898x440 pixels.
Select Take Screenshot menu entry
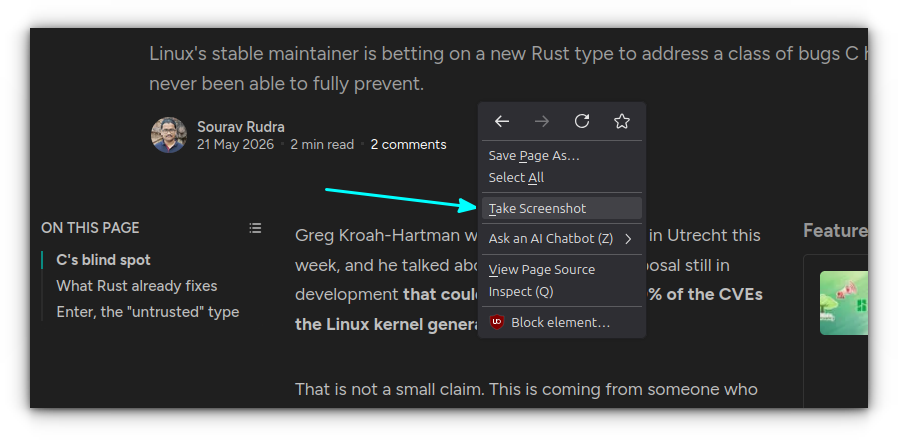pyautogui.click(x=562, y=209)
